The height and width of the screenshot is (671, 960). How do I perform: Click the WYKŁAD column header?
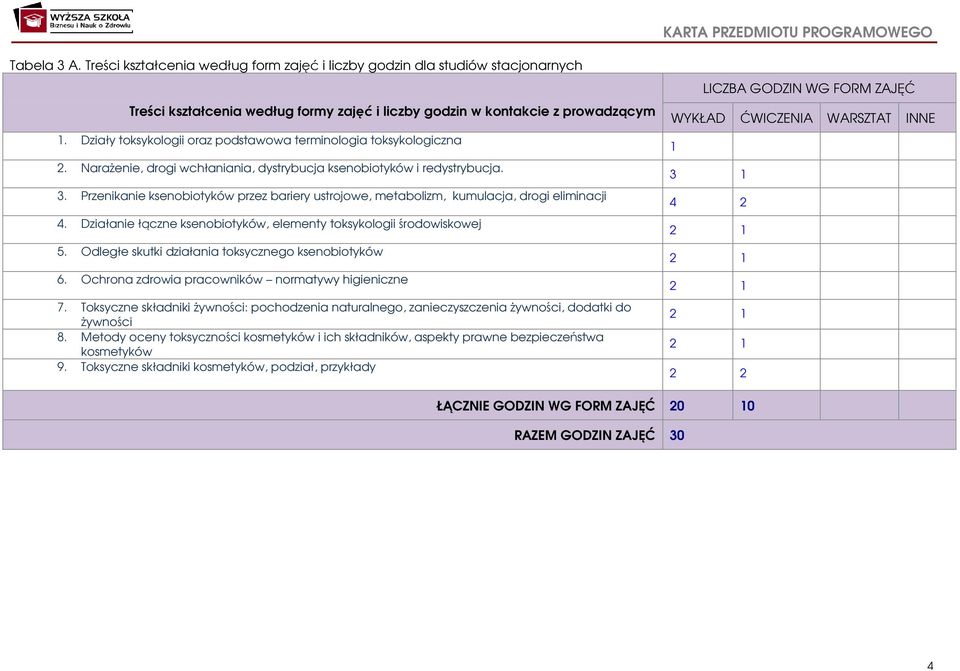(697, 118)
